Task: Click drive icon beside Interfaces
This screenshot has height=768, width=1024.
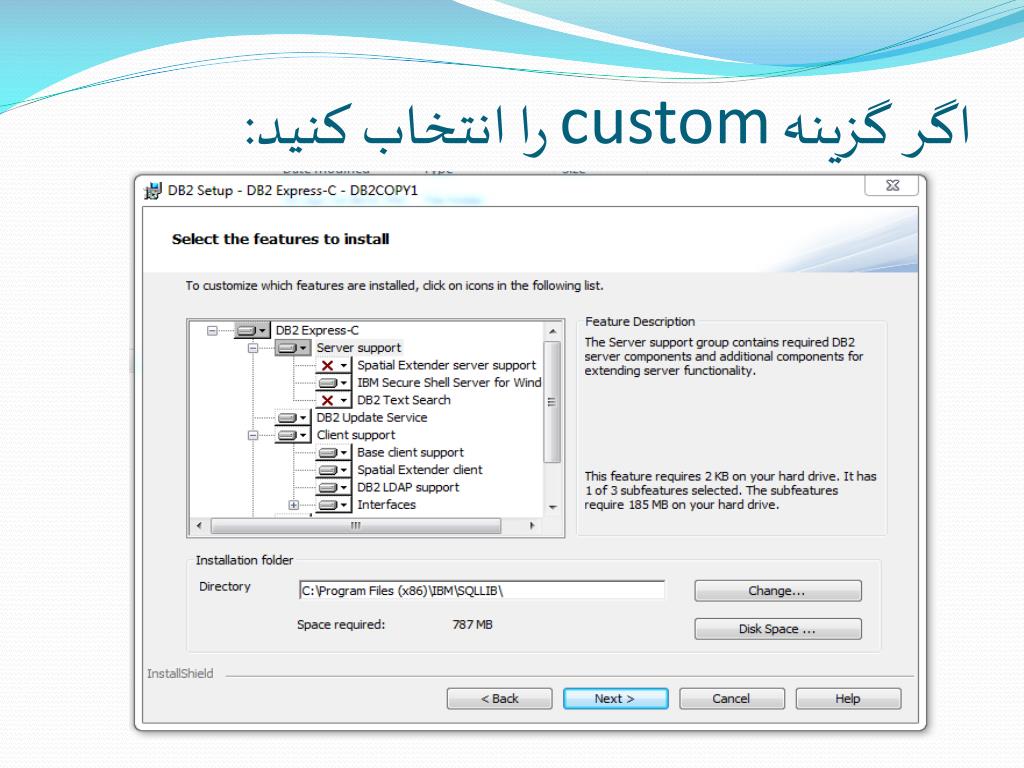Action: tap(333, 505)
